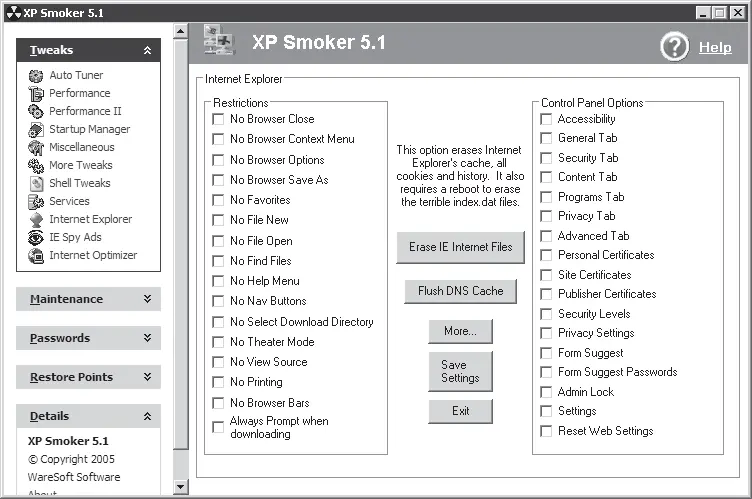Viewport: 752px width, 499px height.
Task: Check Form Suggest Passwords
Action: point(546,372)
